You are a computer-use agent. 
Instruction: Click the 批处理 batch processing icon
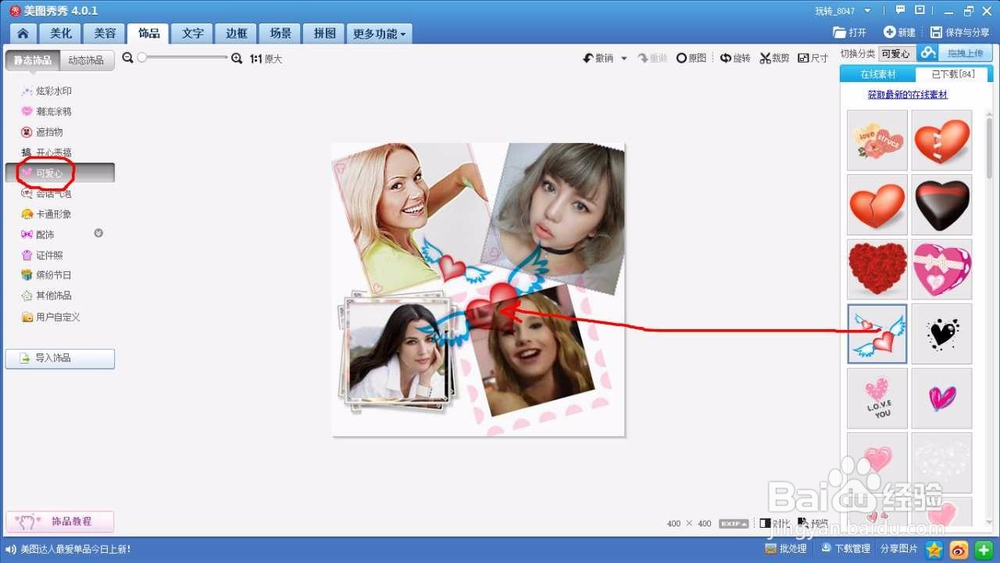[x=786, y=549]
